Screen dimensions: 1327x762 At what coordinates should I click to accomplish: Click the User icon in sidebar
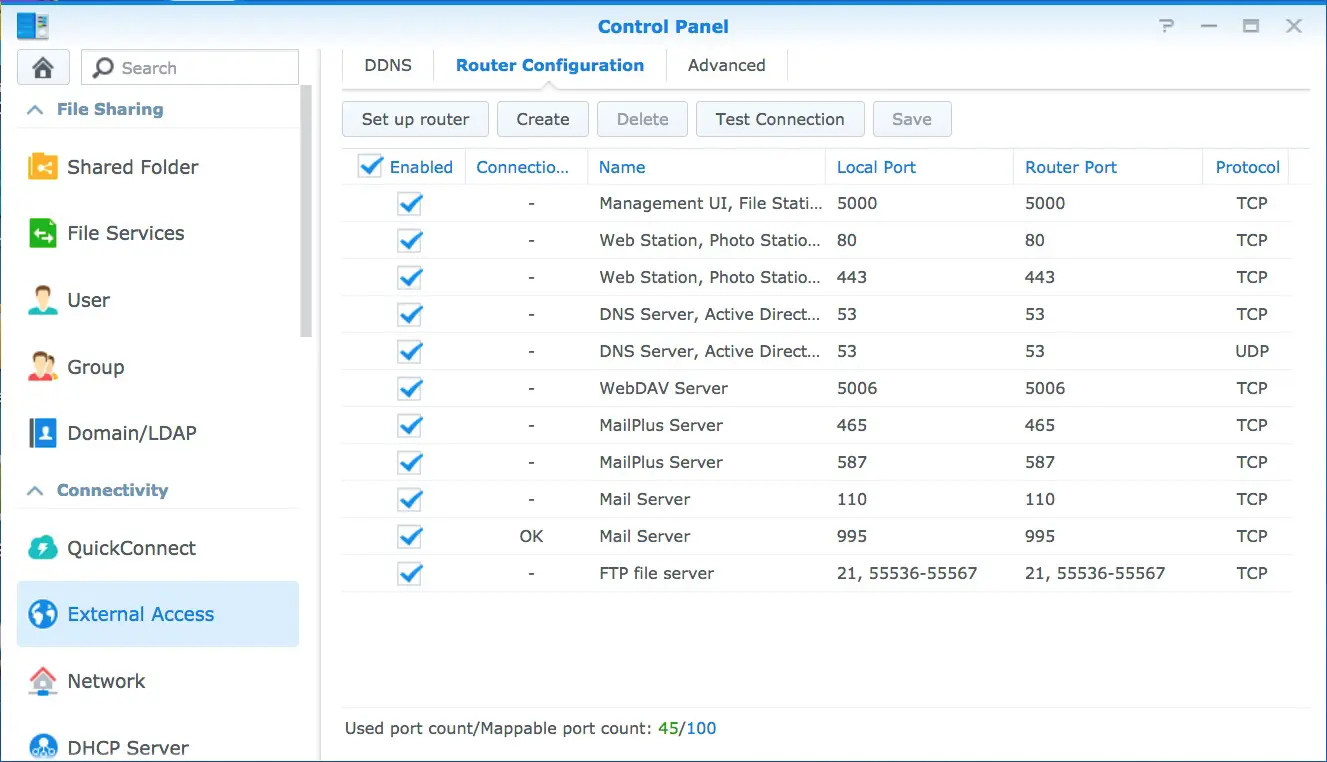[43, 300]
